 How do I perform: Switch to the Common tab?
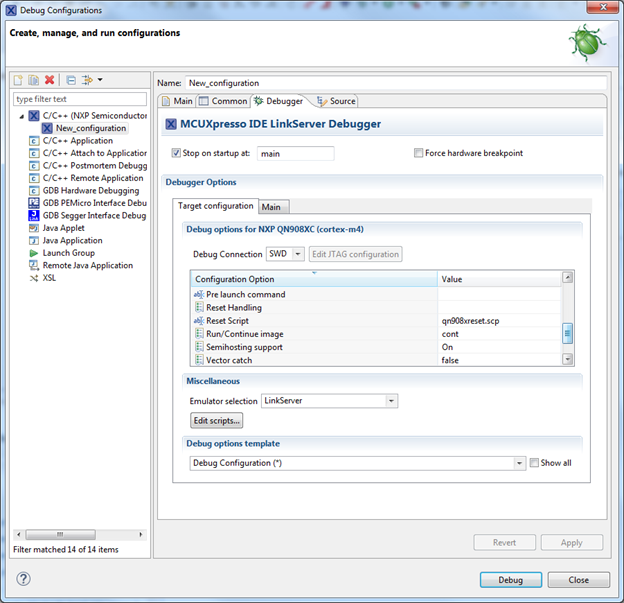pos(223,101)
